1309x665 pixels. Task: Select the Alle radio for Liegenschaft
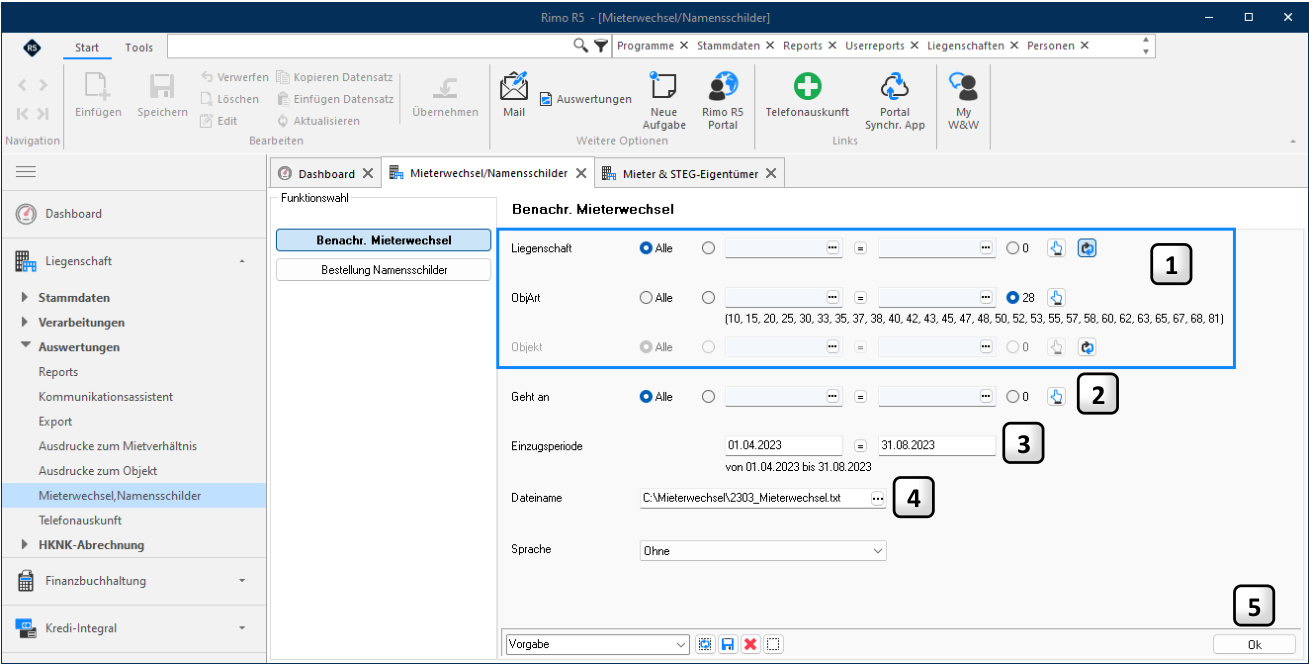(646, 248)
